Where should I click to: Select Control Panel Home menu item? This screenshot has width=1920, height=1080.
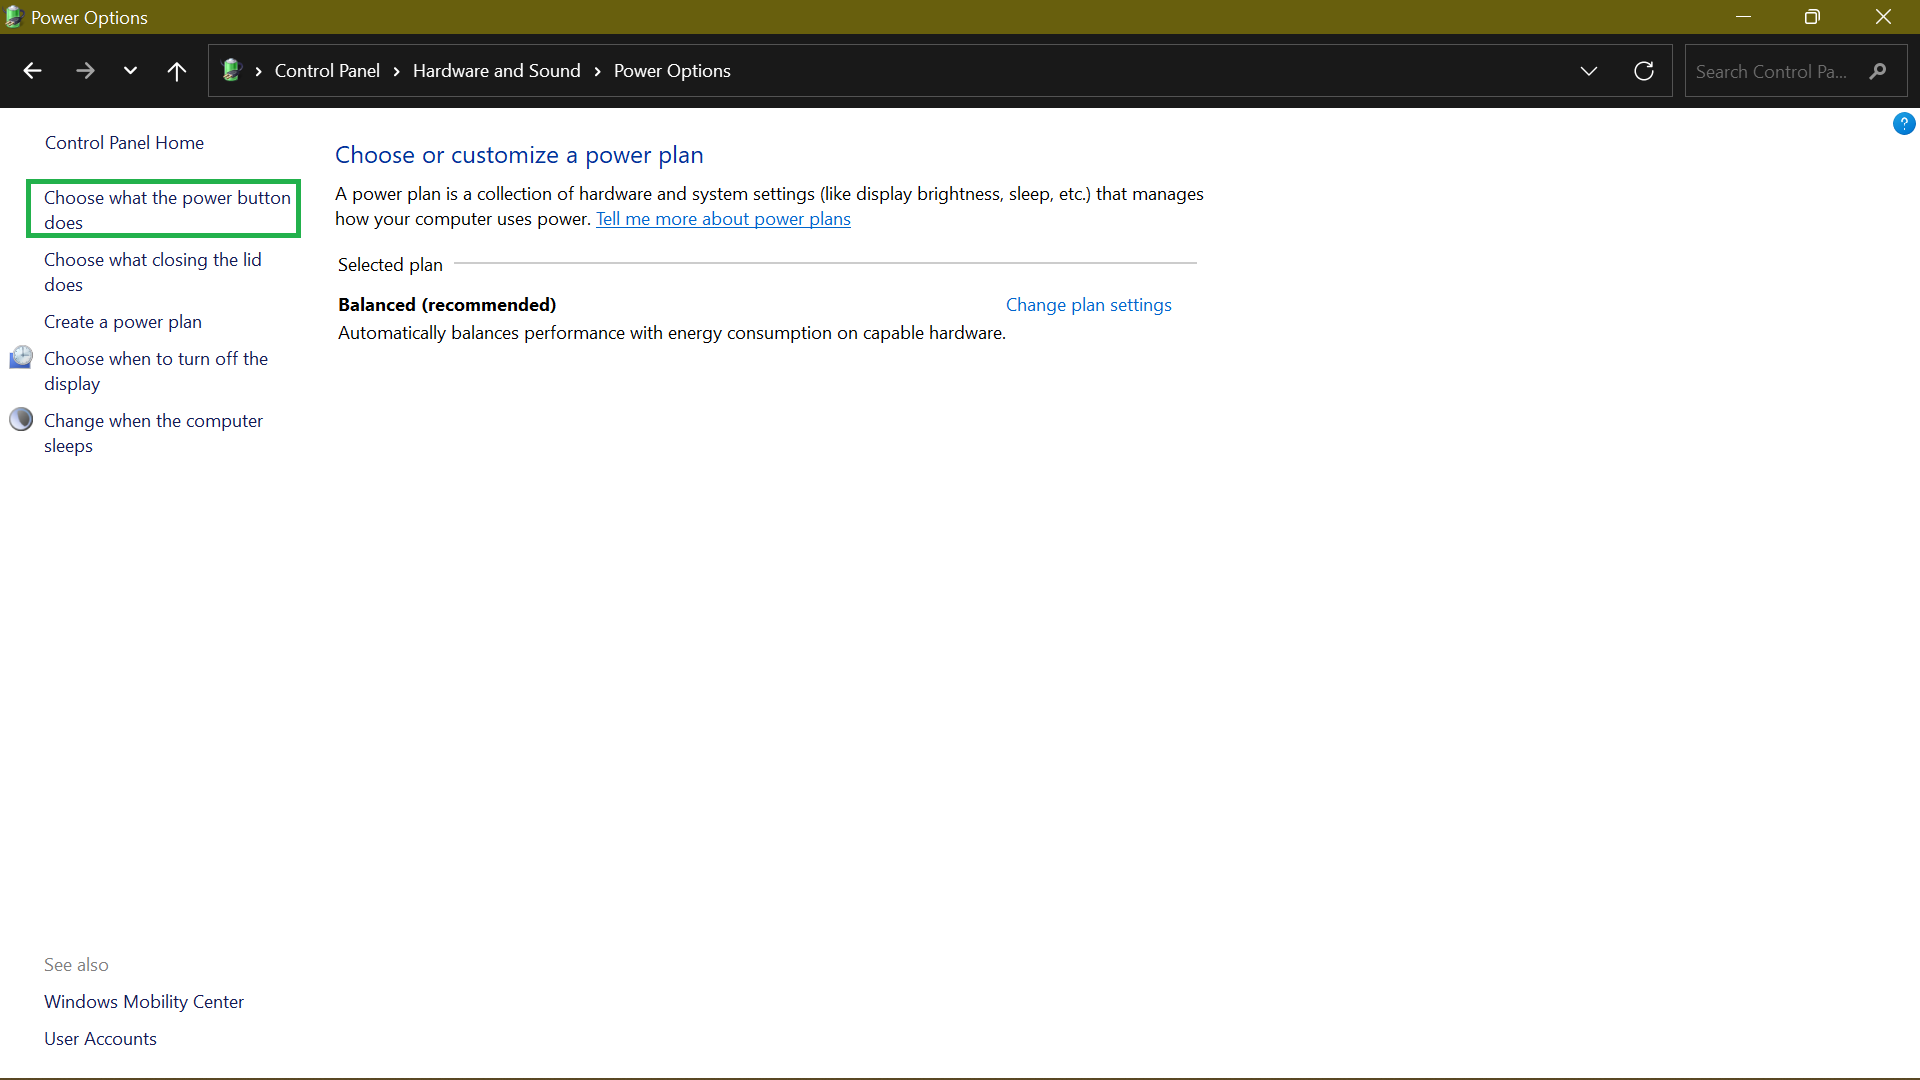[124, 142]
